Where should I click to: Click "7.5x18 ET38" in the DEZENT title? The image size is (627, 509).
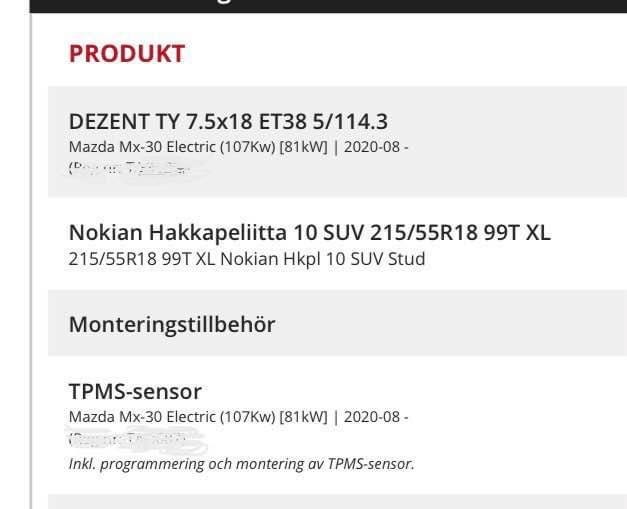(247, 122)
